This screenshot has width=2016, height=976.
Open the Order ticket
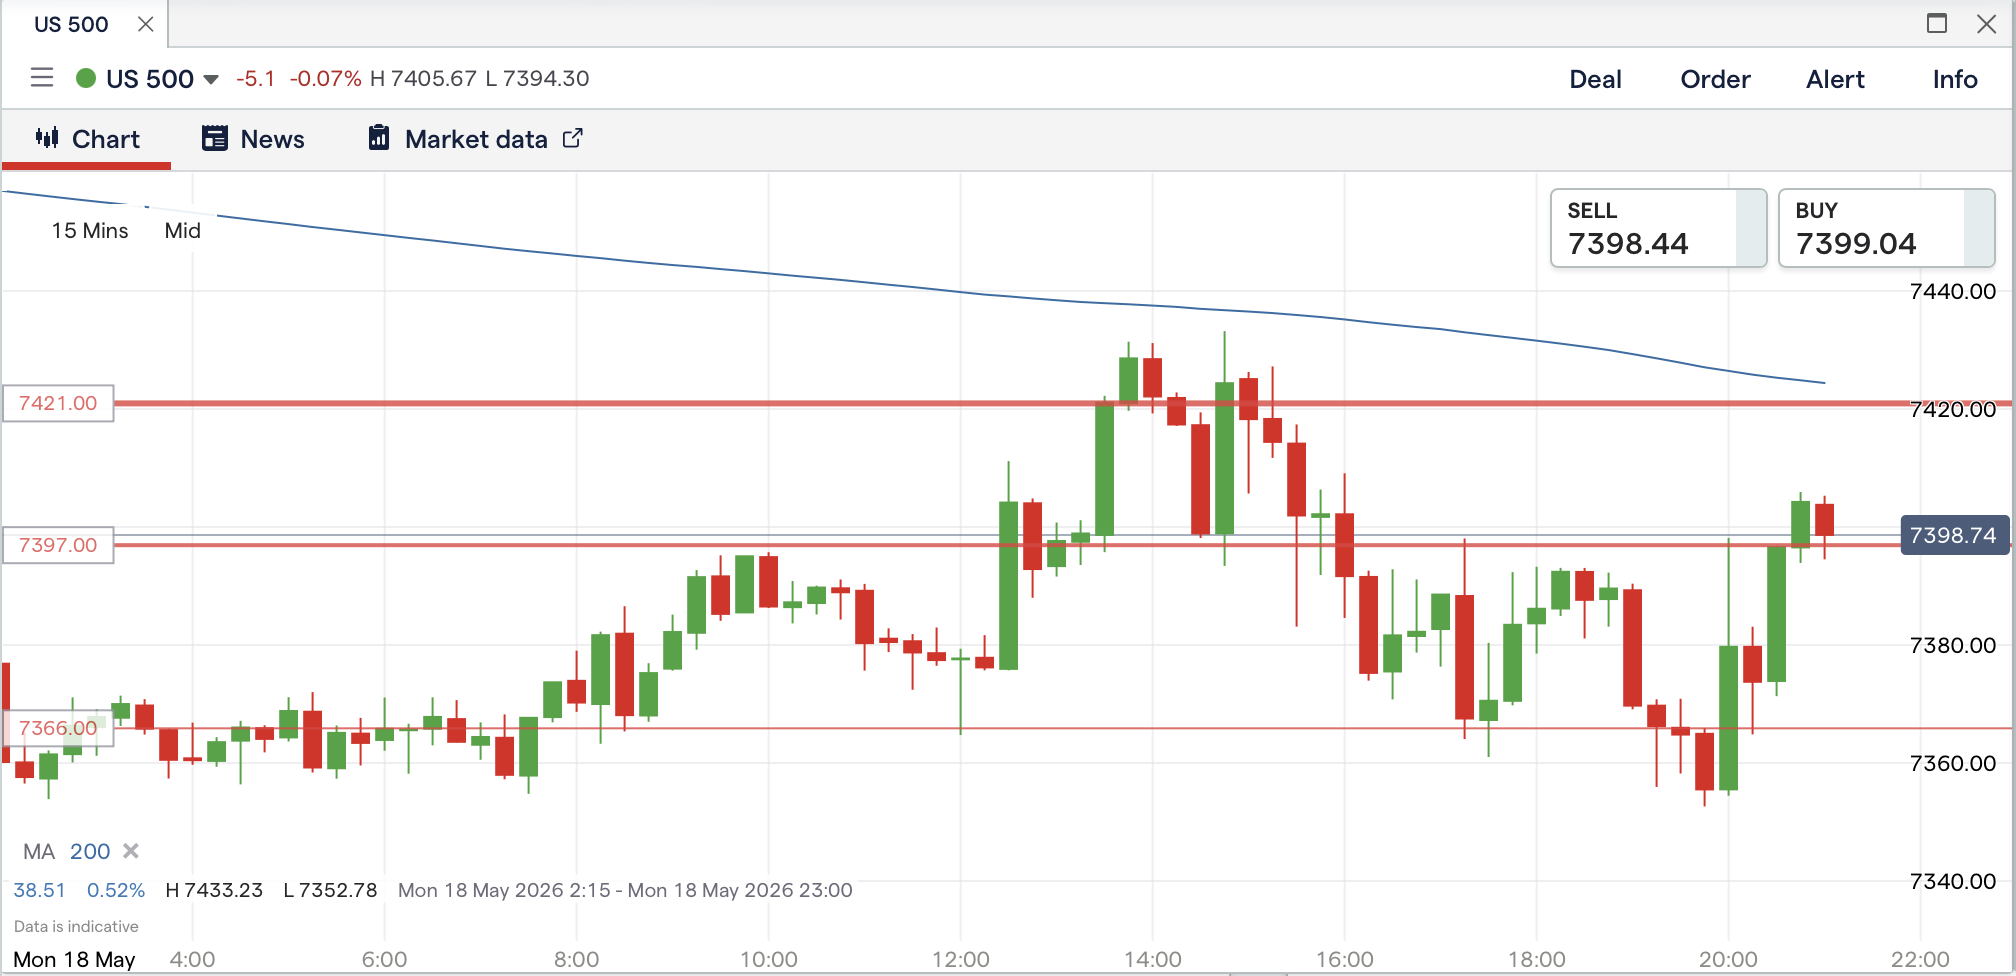(x=1715, y=79)
